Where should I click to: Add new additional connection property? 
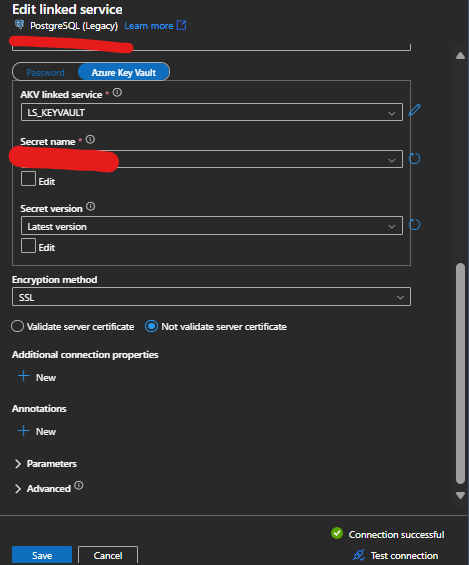coord(37,377)
